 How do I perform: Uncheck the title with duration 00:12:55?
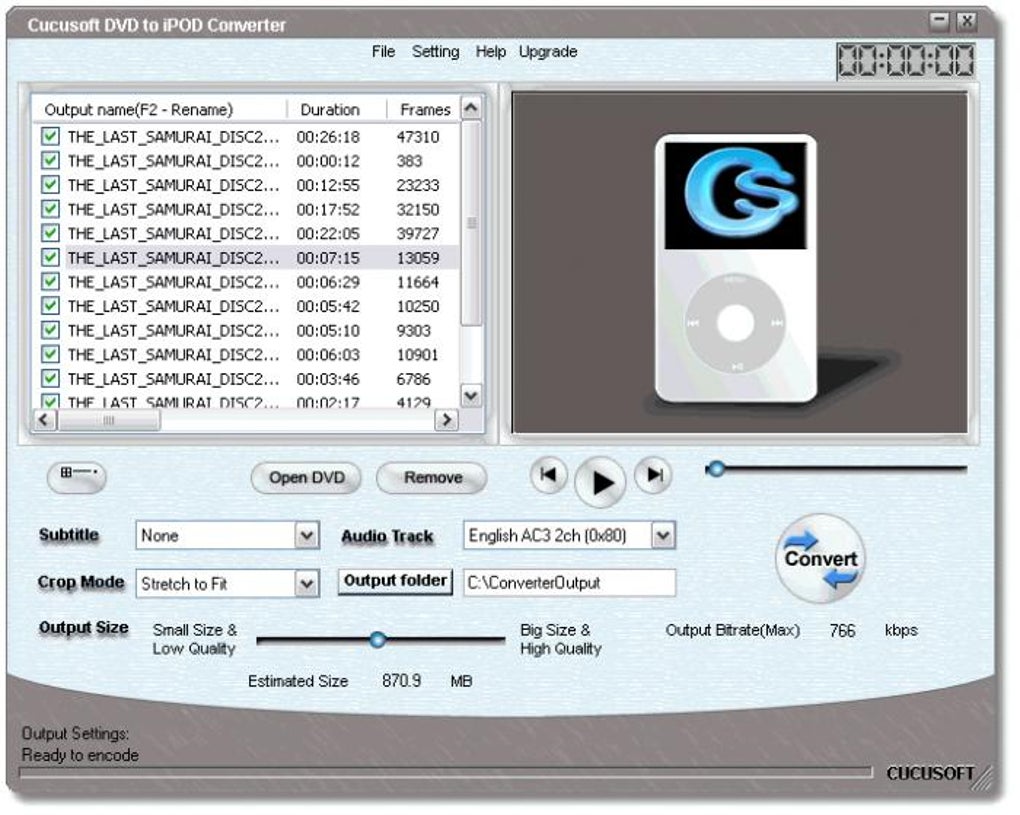[x=50, y=185]
